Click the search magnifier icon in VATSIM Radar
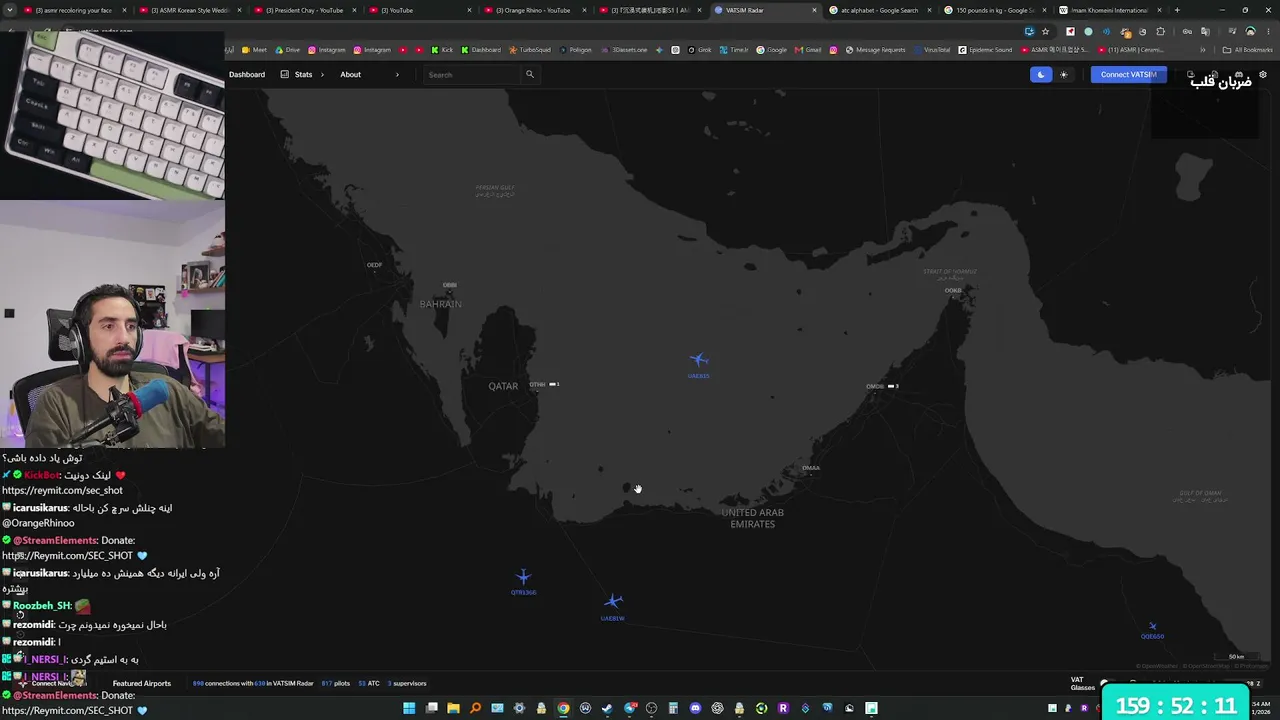Viewport: 1280px width, 720px height. (x=530, y=74)
